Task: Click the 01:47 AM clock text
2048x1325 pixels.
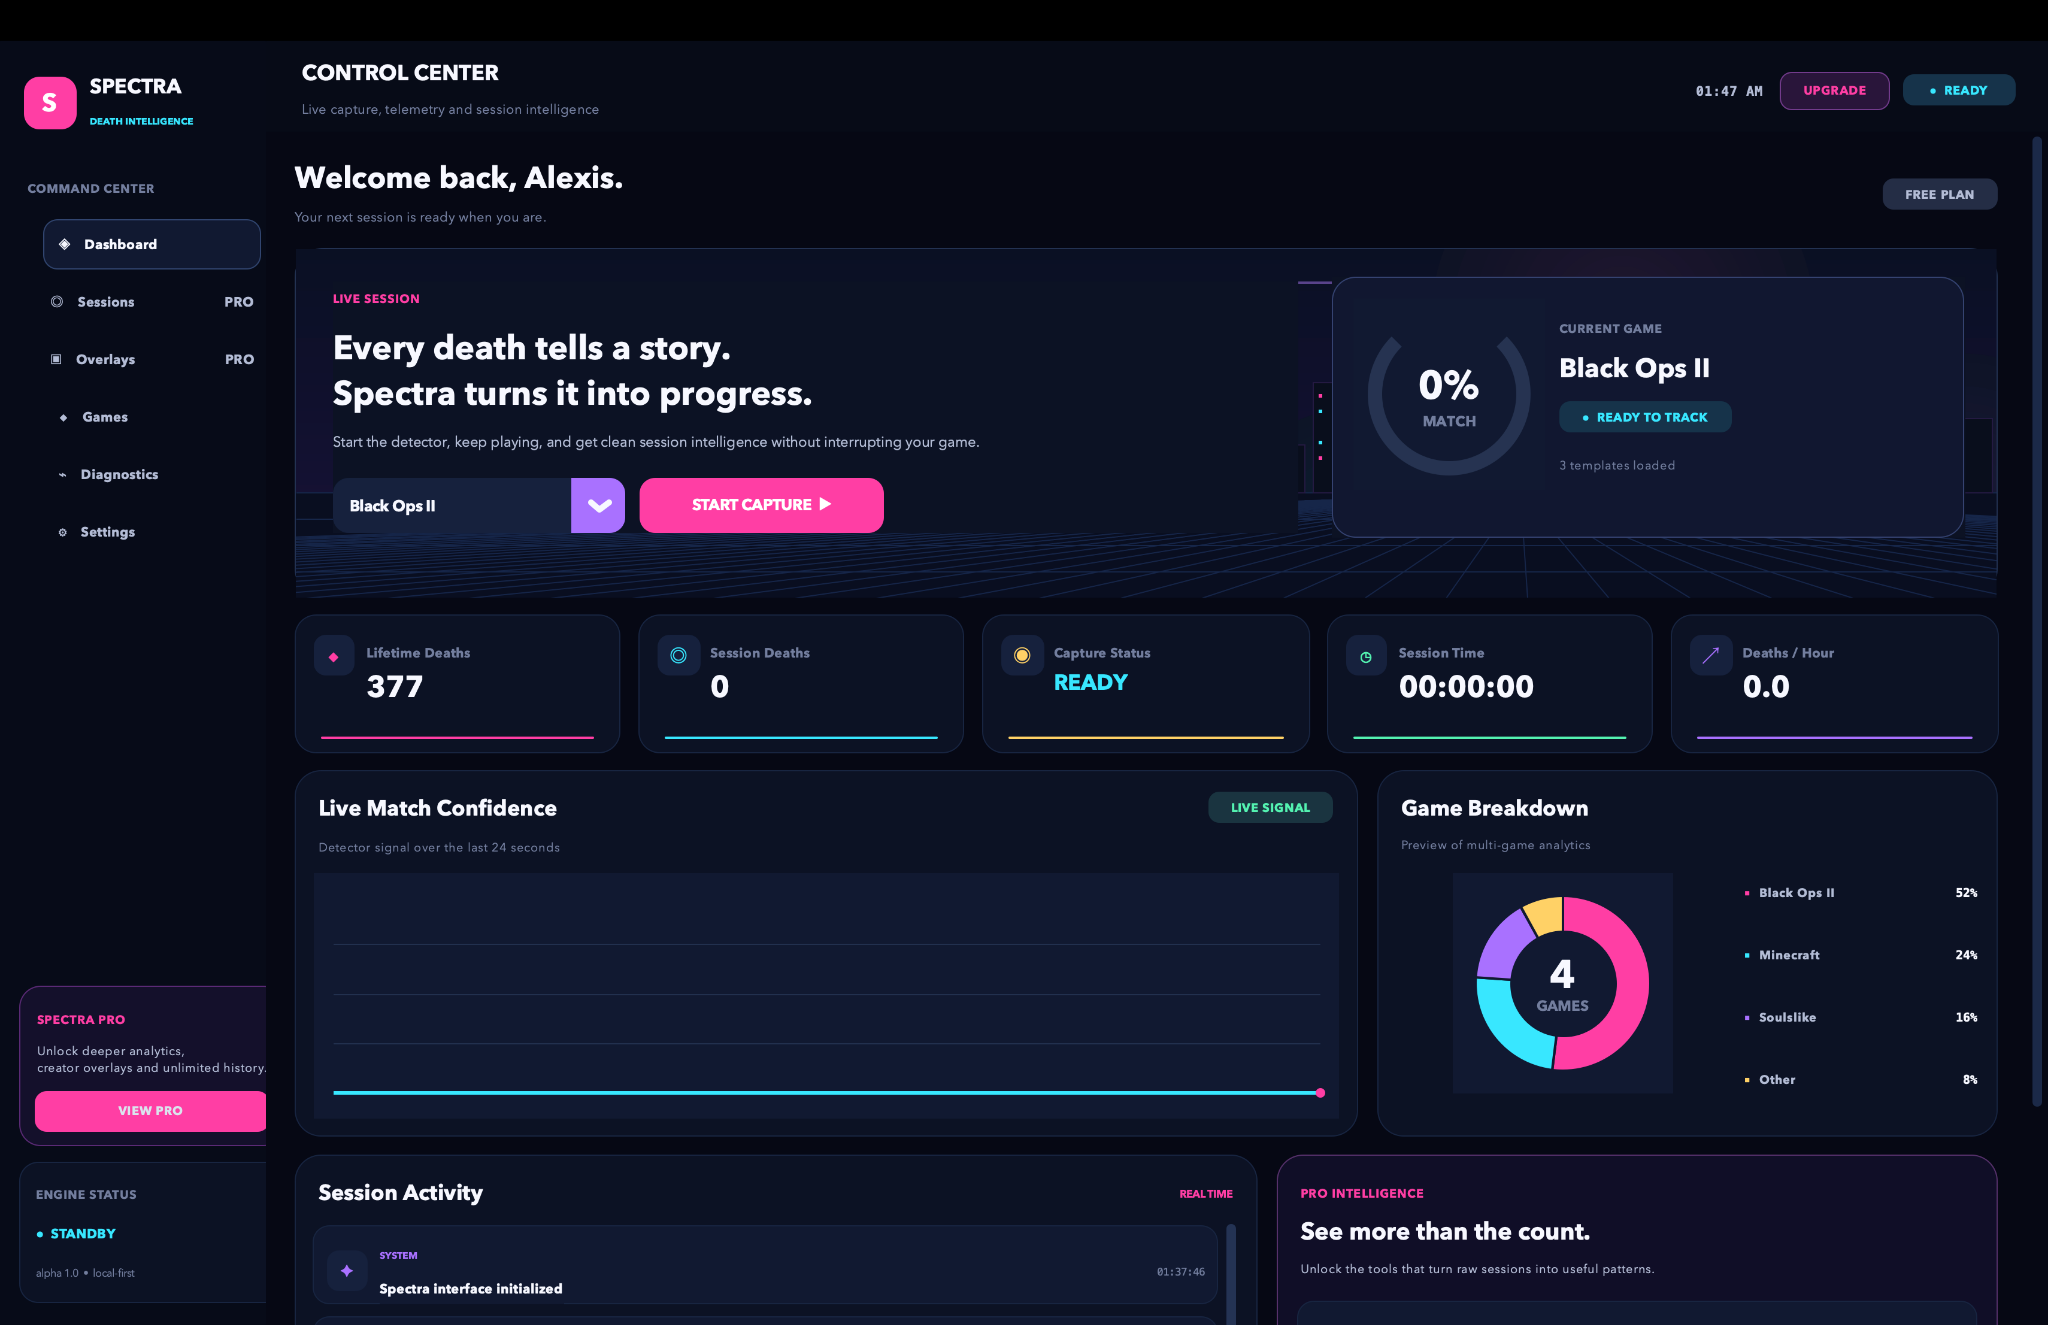Action: pos(1729,91)
